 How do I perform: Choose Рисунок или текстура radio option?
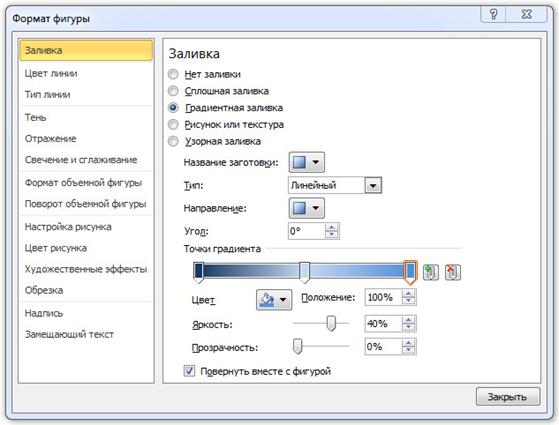(x=173, y=124)
